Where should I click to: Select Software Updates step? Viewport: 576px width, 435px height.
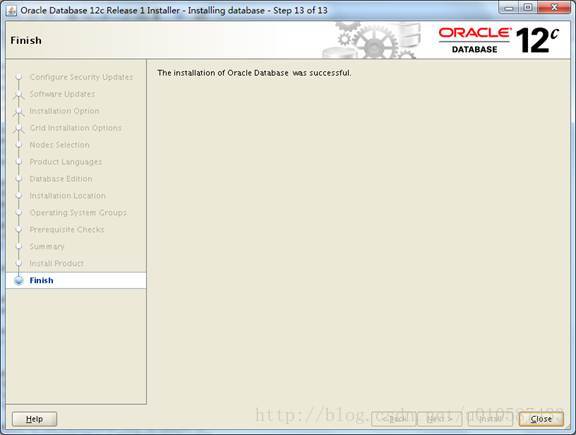[x=62, y=94]
